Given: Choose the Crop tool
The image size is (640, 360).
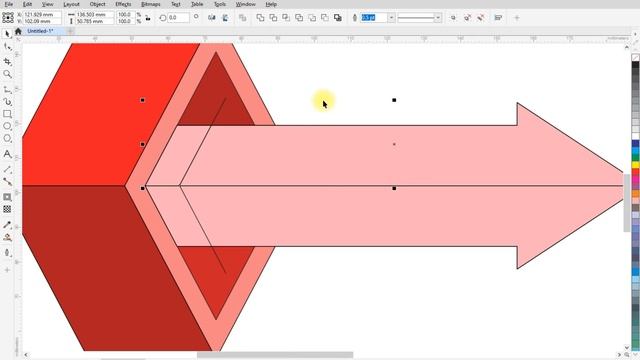Looking at the screenshot, I should pyautogui.click(x=7, y=62).
